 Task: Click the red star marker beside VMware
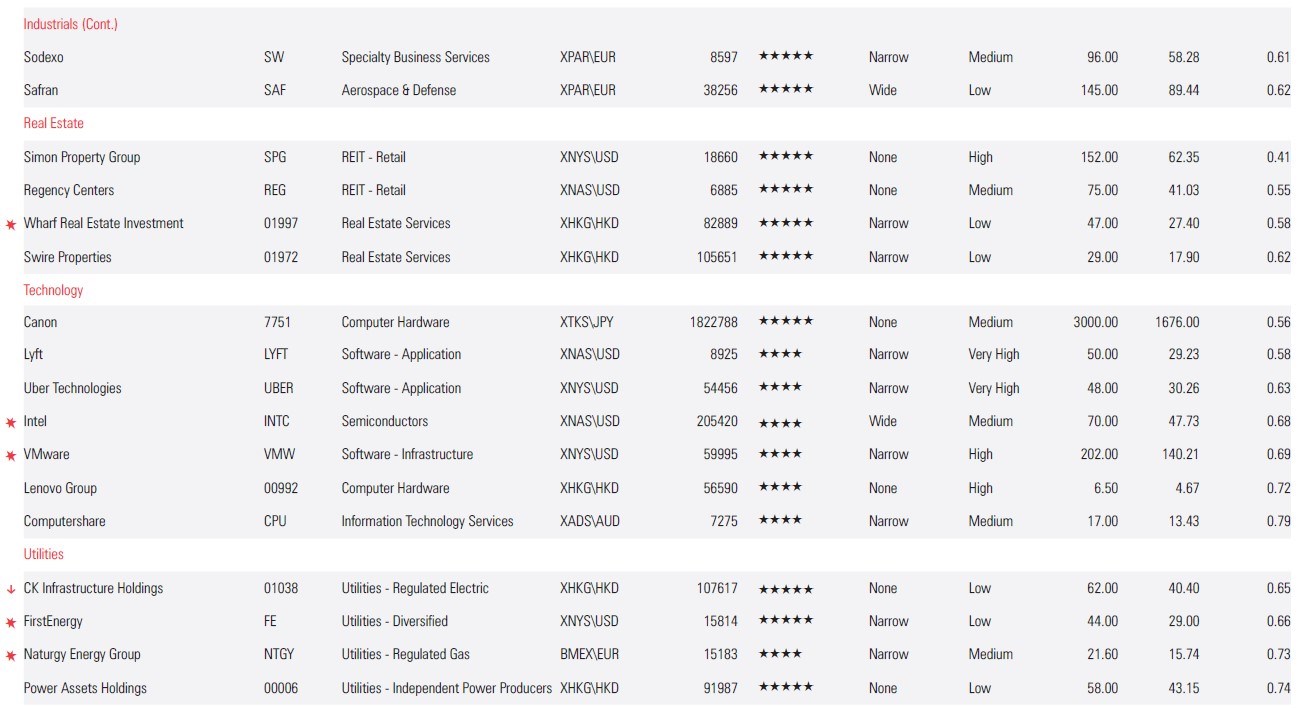[11, 456]
